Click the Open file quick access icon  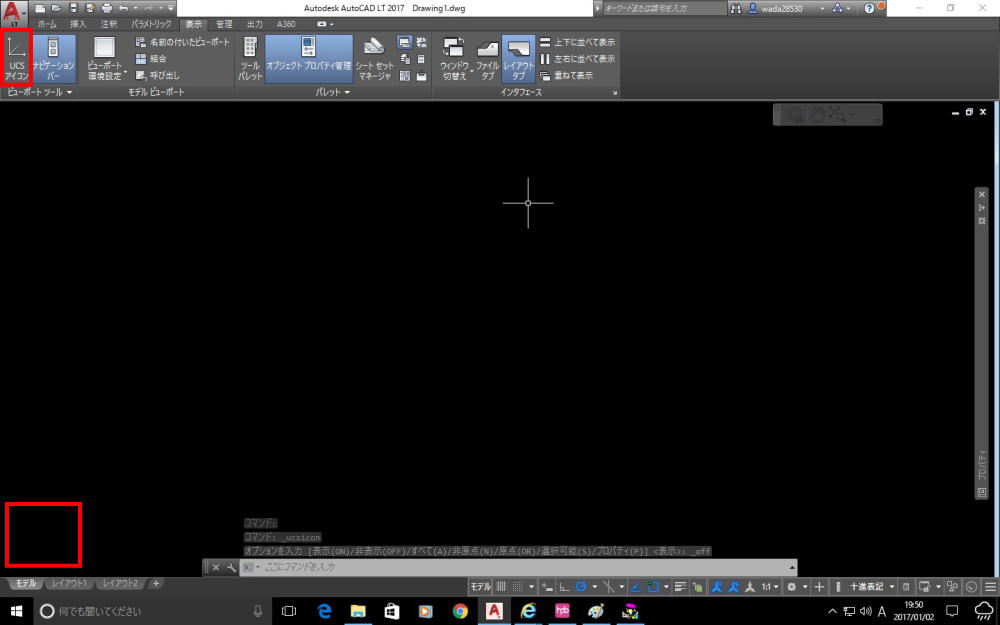(x=57, y=8)
